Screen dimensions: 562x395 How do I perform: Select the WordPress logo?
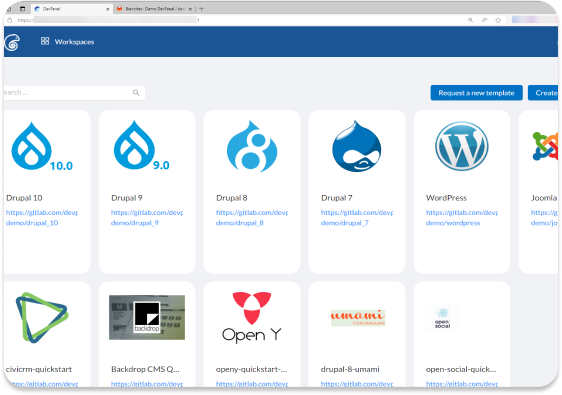(x=462, y=146)
